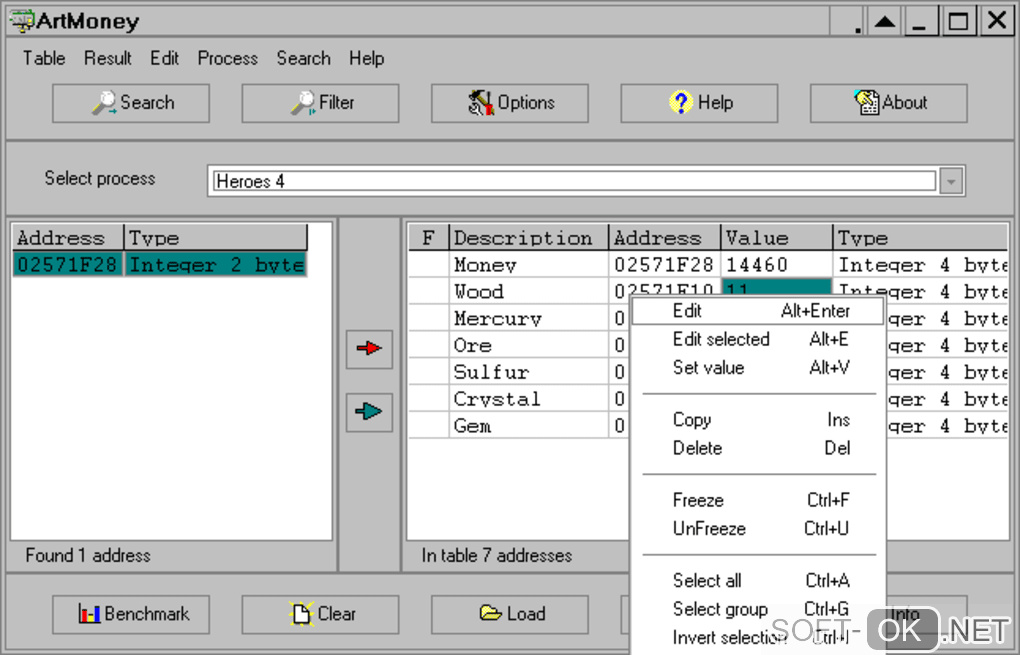Viewport: 1020px width, 655px height.
Task: Click the Address header in right table
Action: tap(664, 237)
